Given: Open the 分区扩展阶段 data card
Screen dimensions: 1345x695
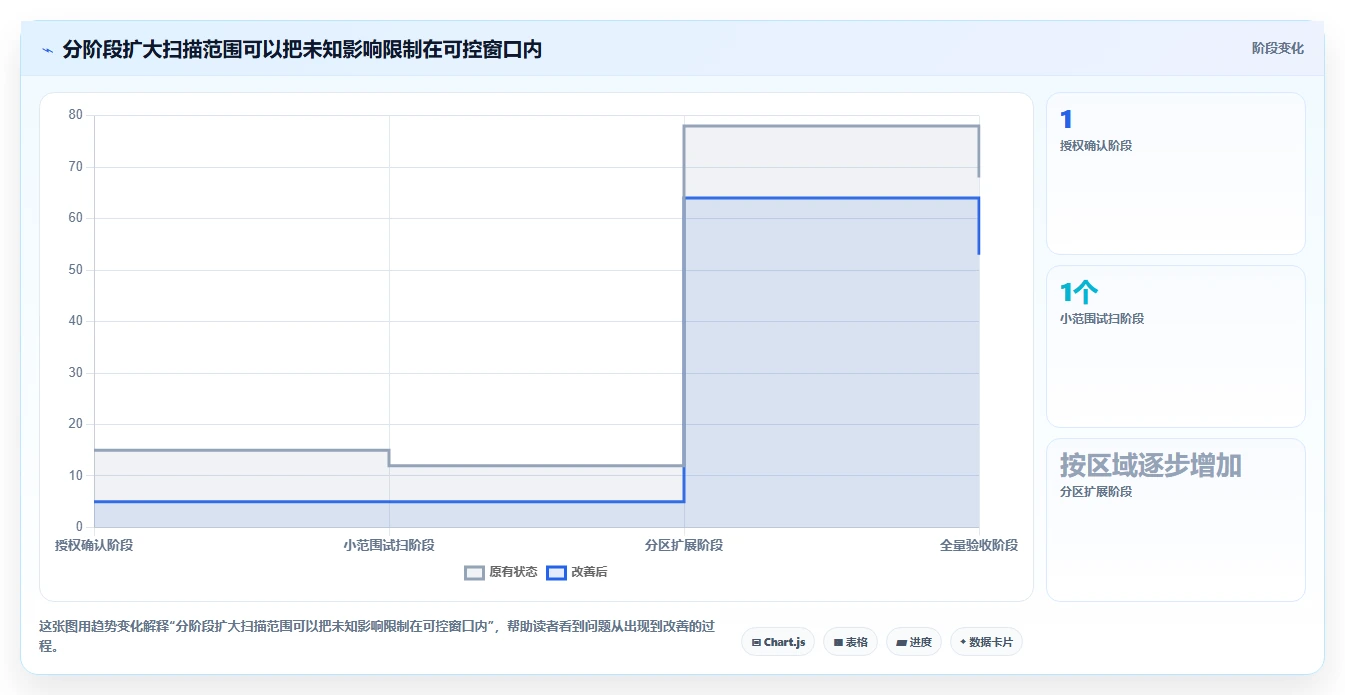Looking at the screenshot, I should [x=1176, y=520].
